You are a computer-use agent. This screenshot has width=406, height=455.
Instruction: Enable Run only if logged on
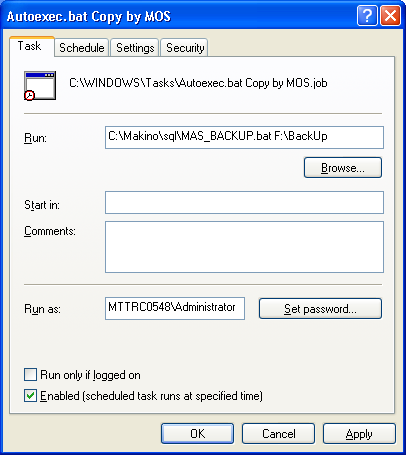[30, 375]
